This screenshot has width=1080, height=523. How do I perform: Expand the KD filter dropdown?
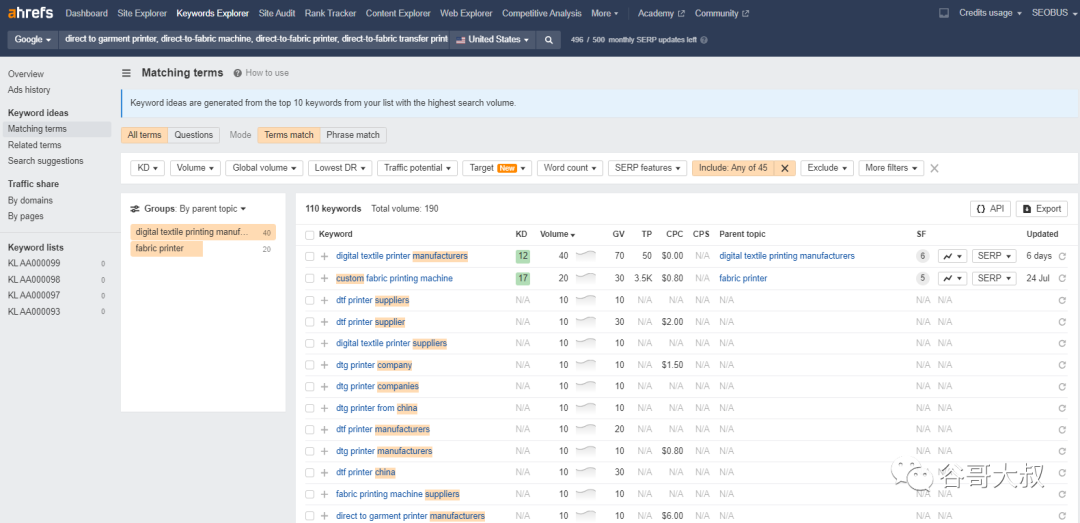pos(147,168)
